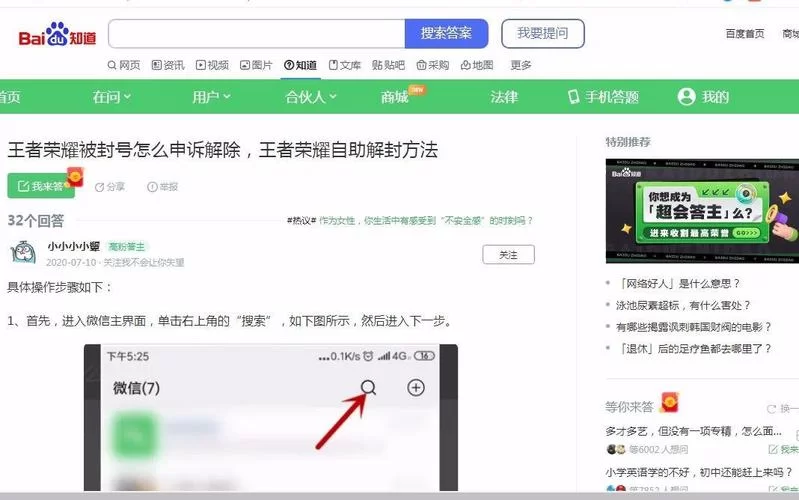
Task: Click the green 我来答 button
Action: [x=41, y=186]
